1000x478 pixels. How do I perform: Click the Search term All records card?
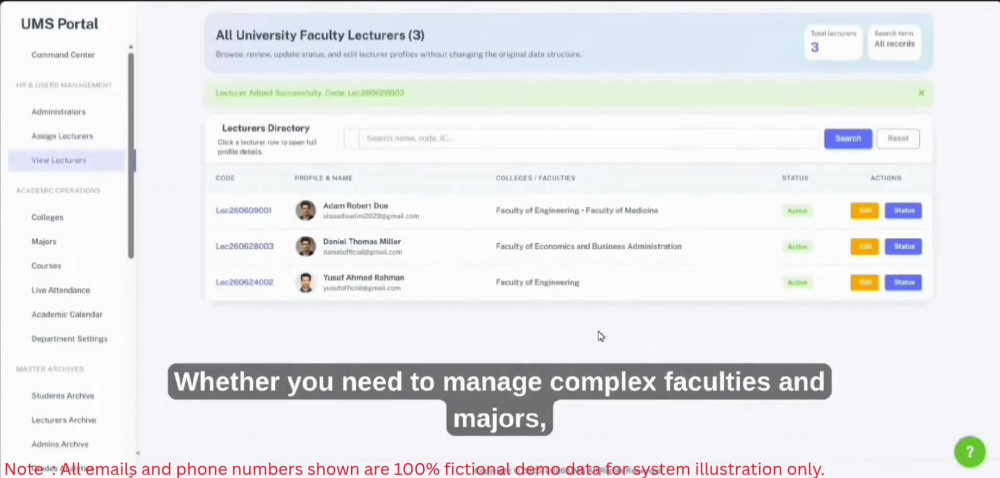click(x=894, y=41)
